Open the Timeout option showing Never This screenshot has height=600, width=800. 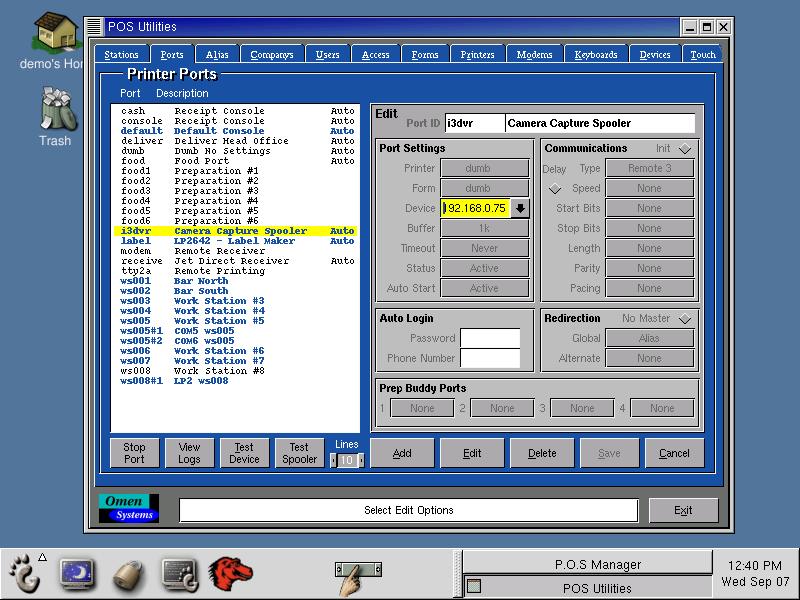(485, 248)
